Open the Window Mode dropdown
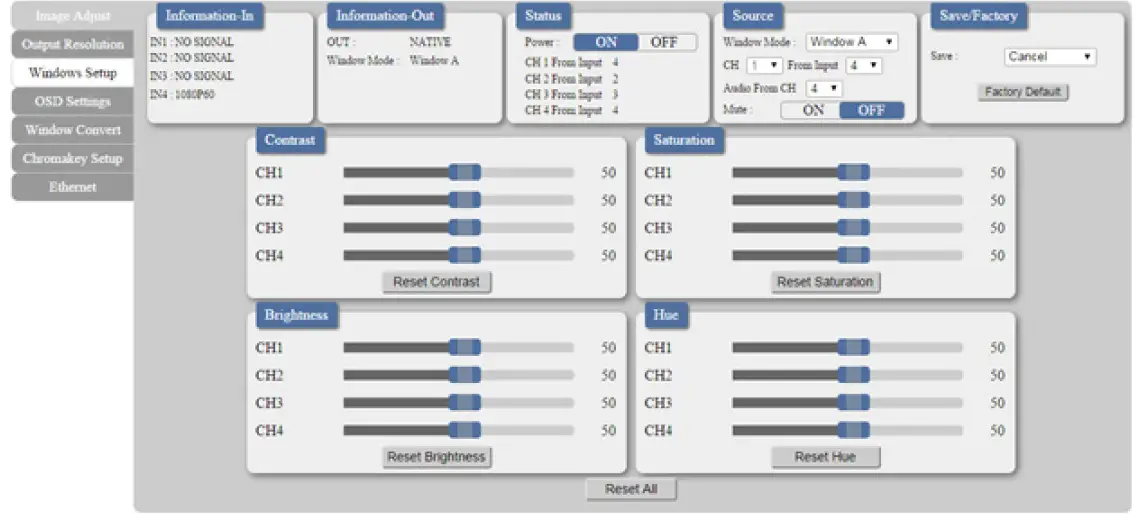This screenshot has width=1140, height=514. 851,42
